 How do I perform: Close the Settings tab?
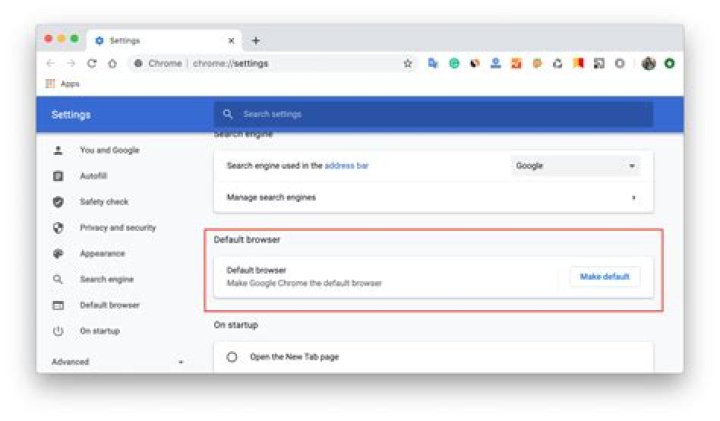pyautogui.click(x=231, y=40)
